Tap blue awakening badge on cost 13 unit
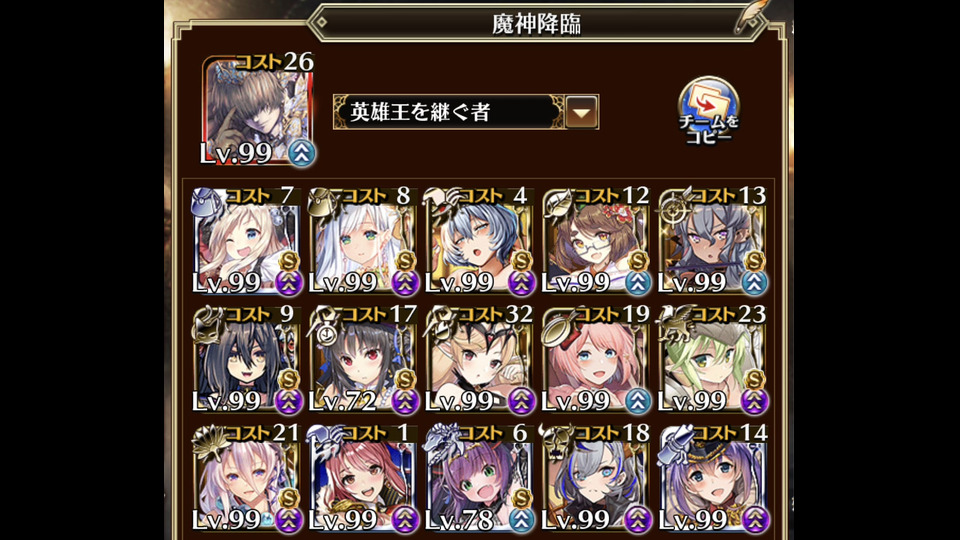This screenshot has height=540, width=960. [754, 282]
